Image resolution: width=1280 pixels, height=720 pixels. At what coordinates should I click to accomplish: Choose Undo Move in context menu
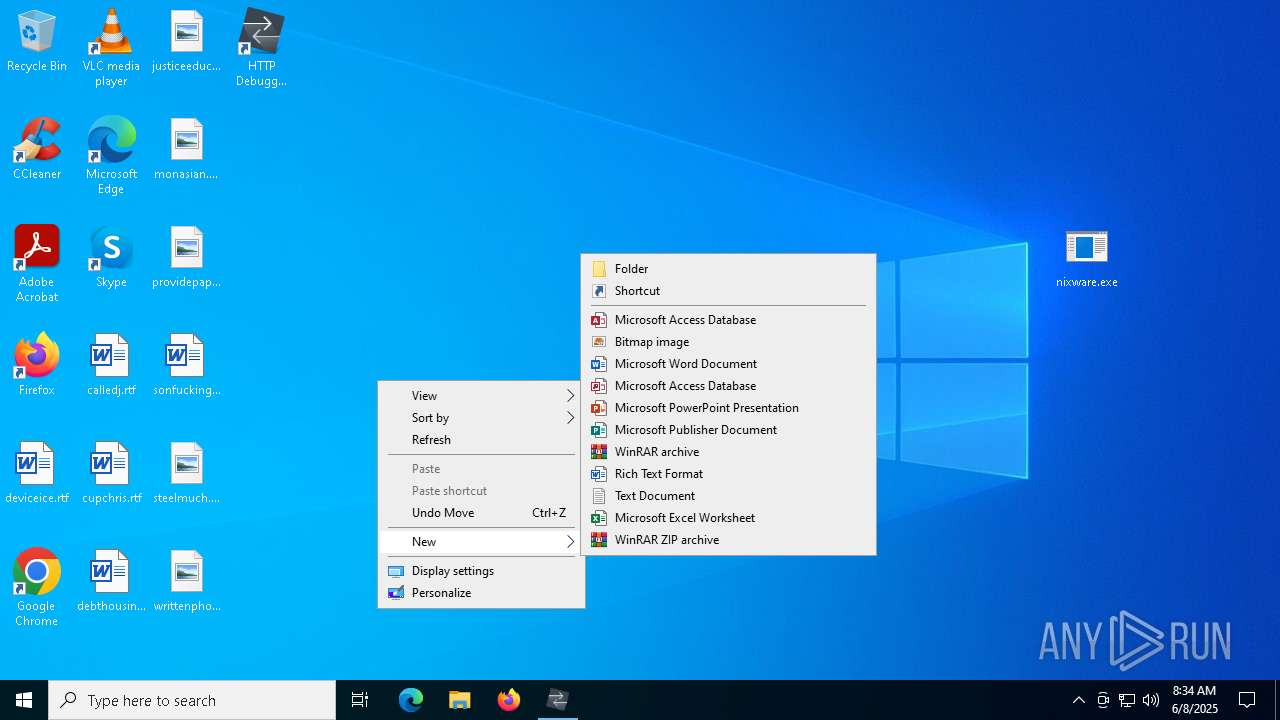pos(482,513)
